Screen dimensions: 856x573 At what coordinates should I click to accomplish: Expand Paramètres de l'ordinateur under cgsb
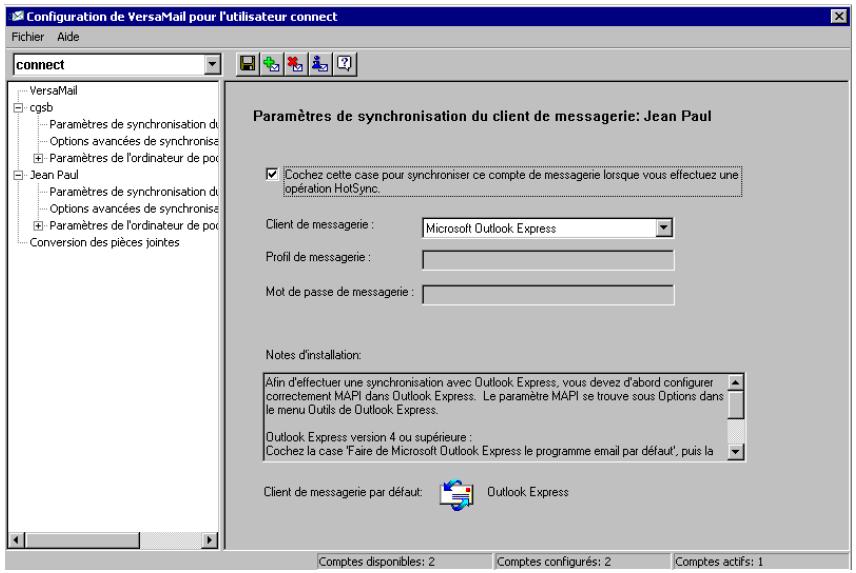pos(38,158)
